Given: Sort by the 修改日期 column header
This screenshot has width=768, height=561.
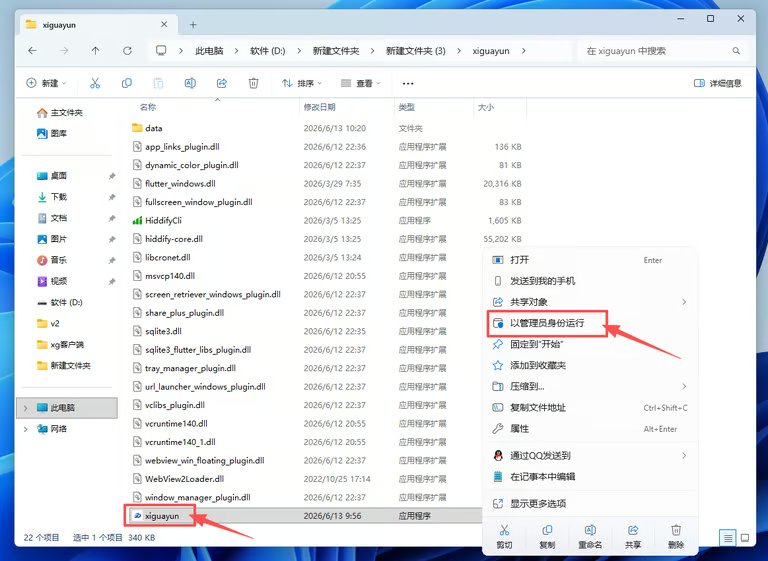Looking at the screenshot, I should 320,107.
